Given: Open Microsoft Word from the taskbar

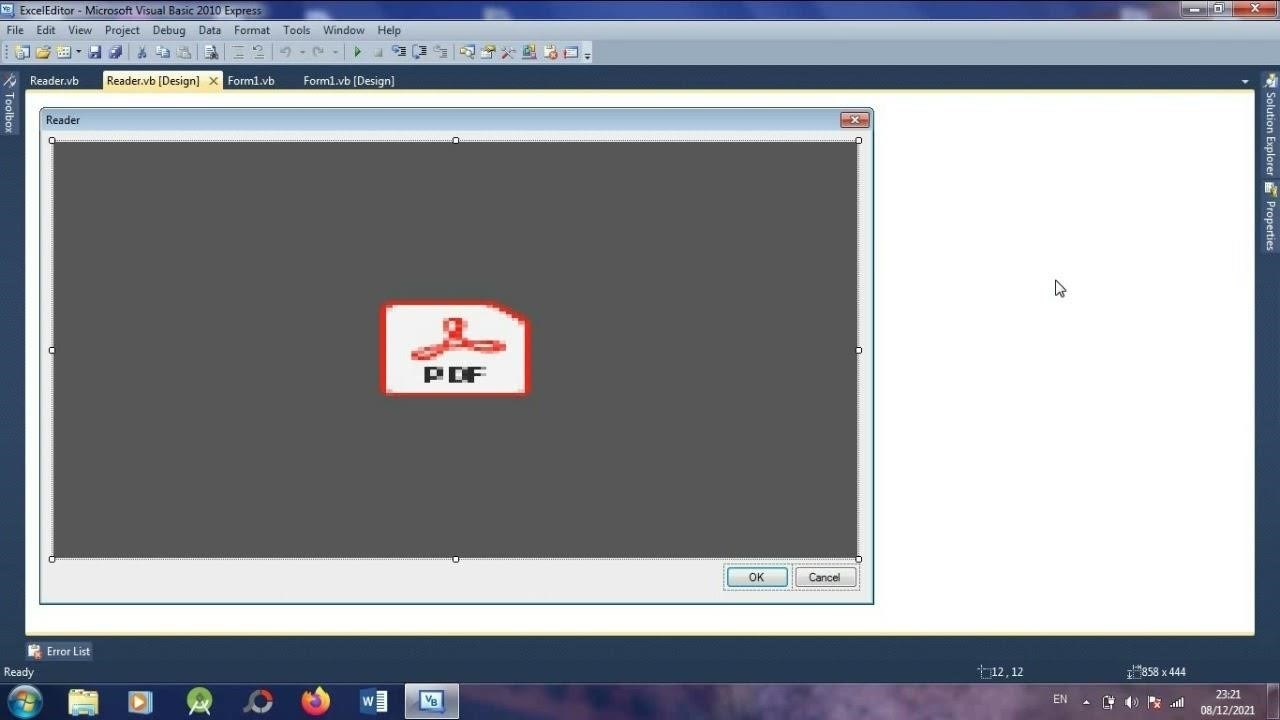Looking at the screenshot, I should 373,702.
